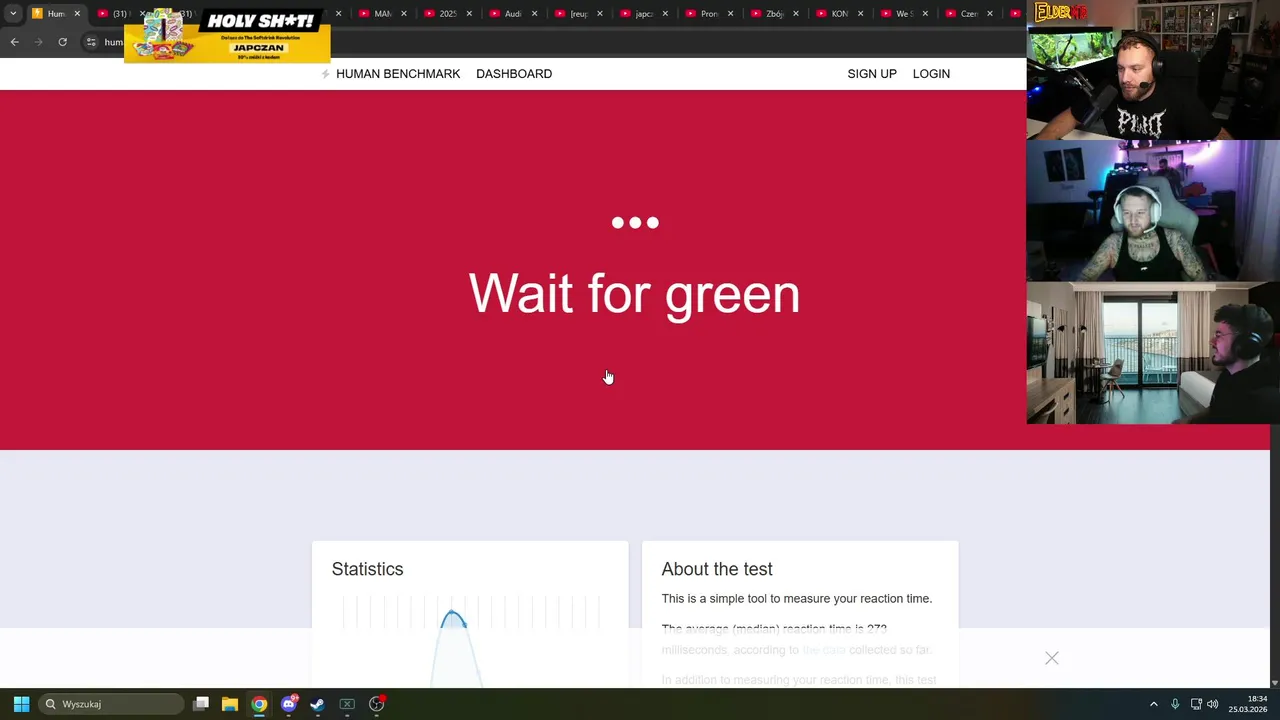
Task: Click the network tray icon
Action: [1196, 704]
